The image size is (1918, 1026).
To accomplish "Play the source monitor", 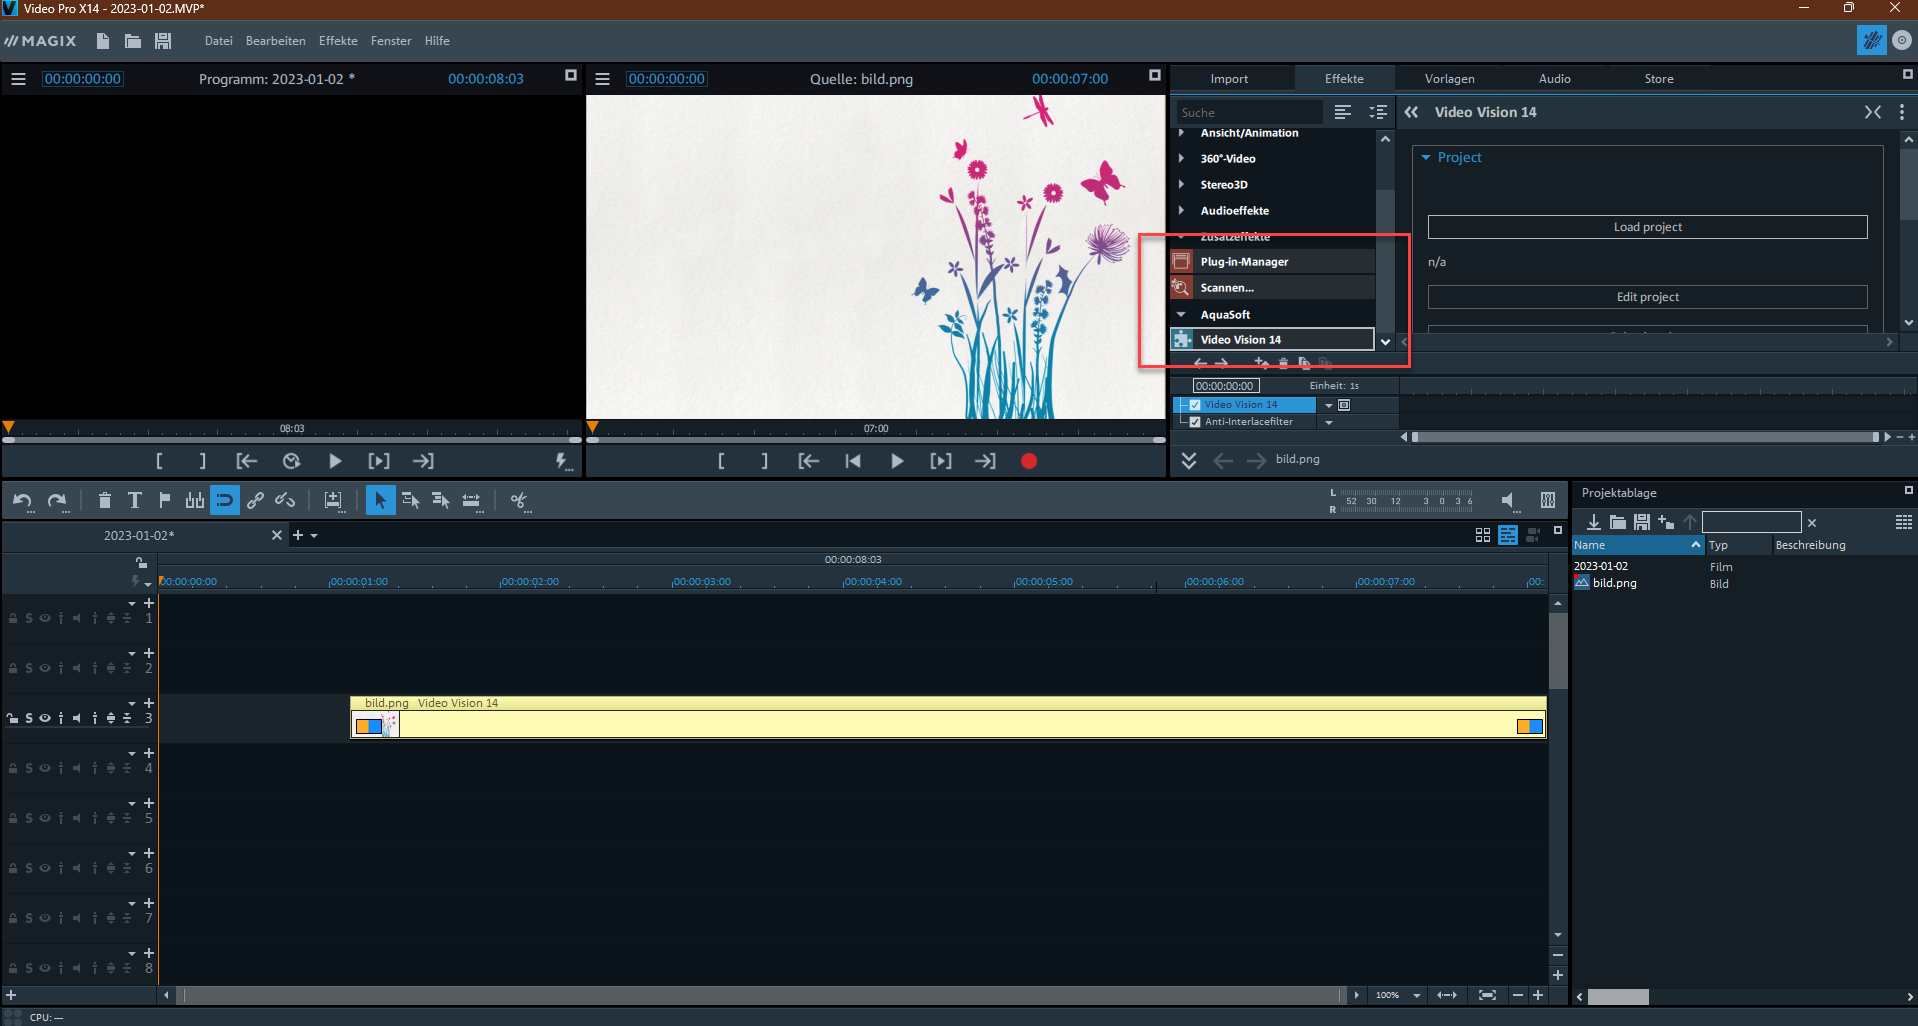I will (x=897, y=461).
